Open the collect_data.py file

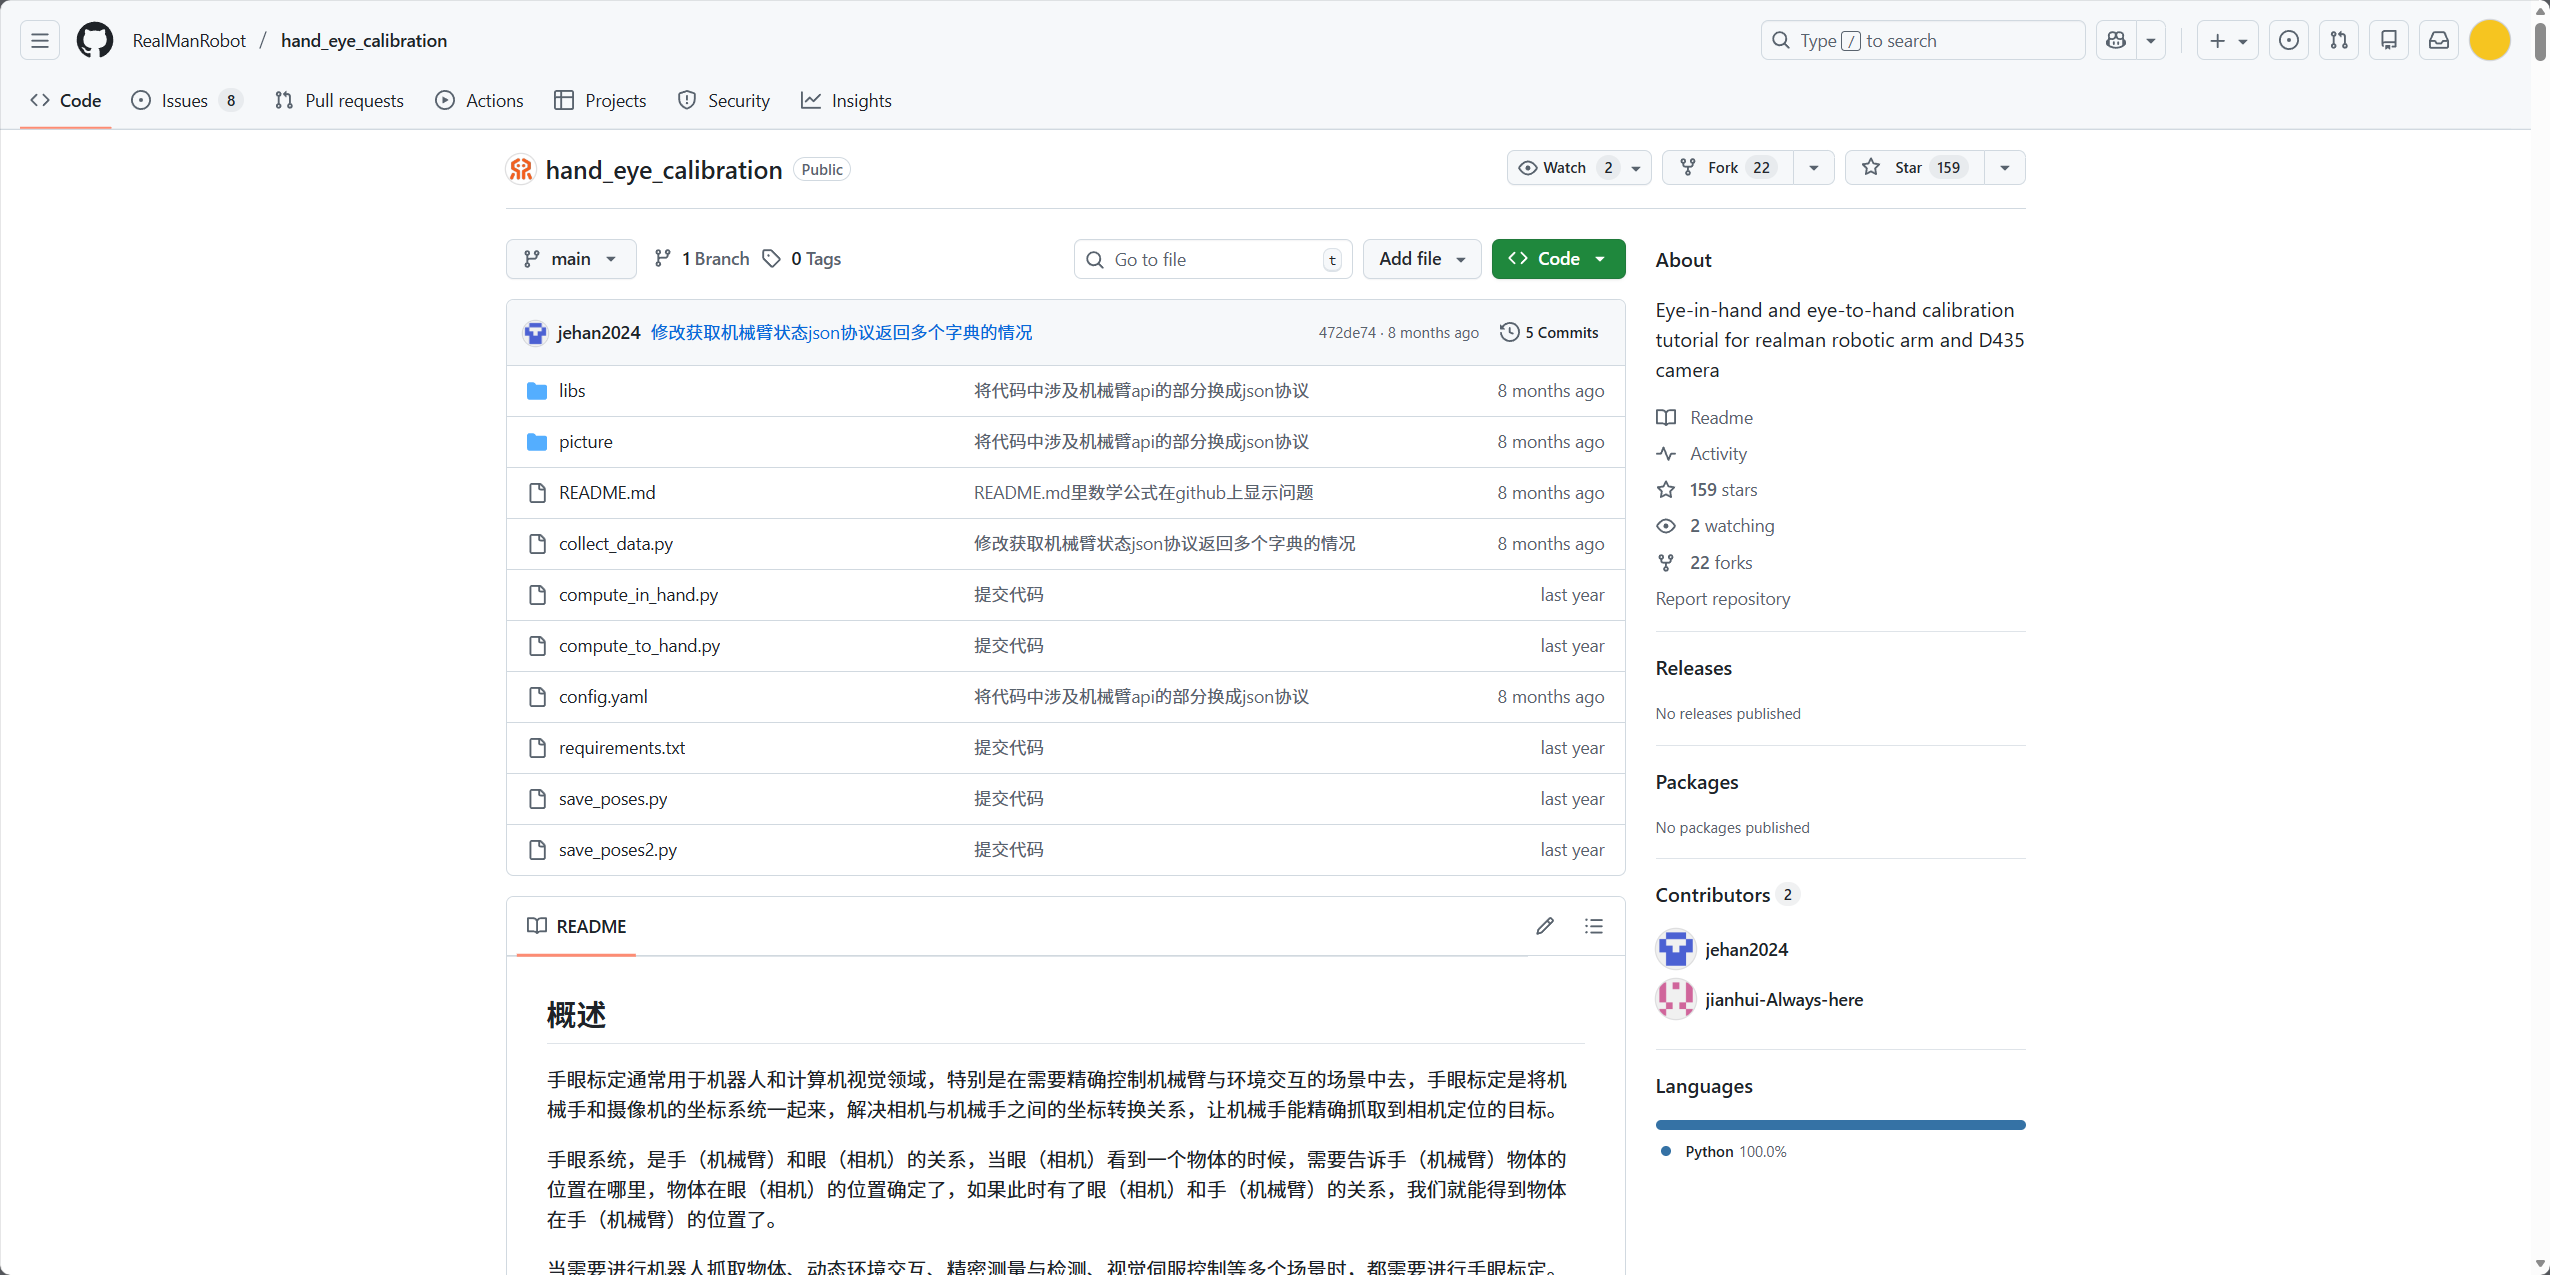(x=615, y=544)
